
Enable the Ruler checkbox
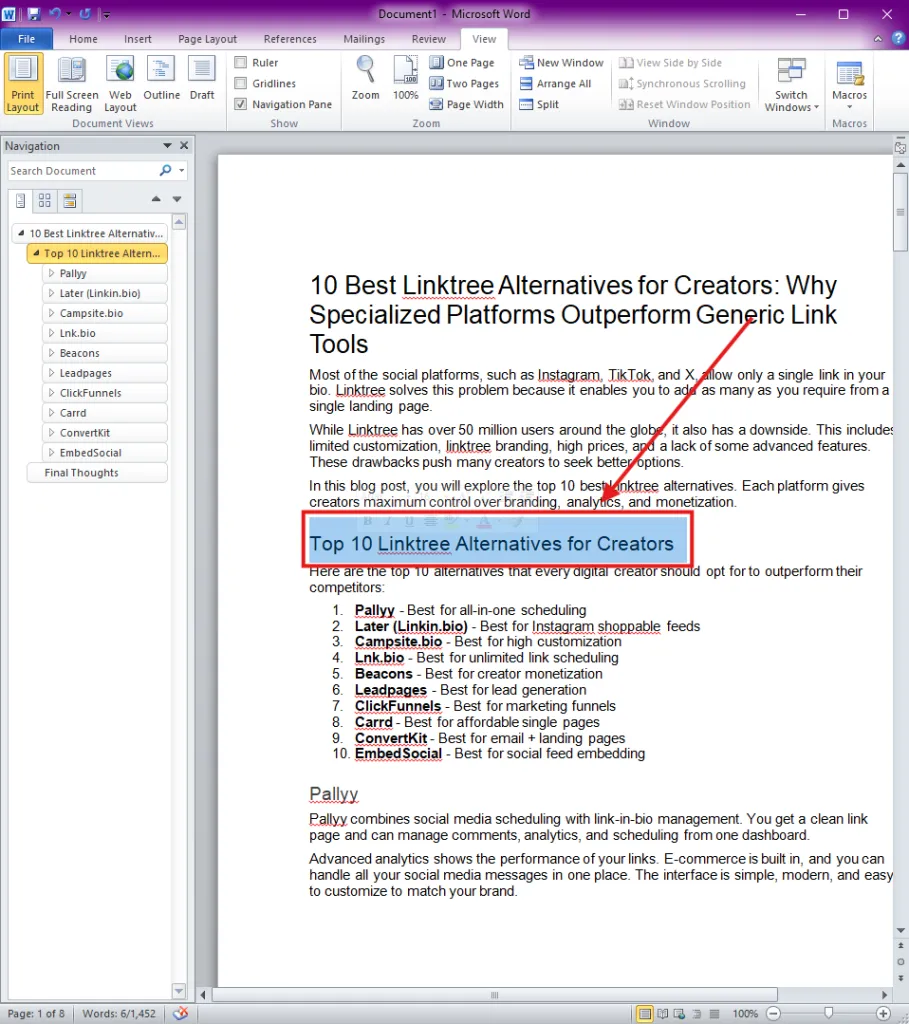[x=241, y=63]
